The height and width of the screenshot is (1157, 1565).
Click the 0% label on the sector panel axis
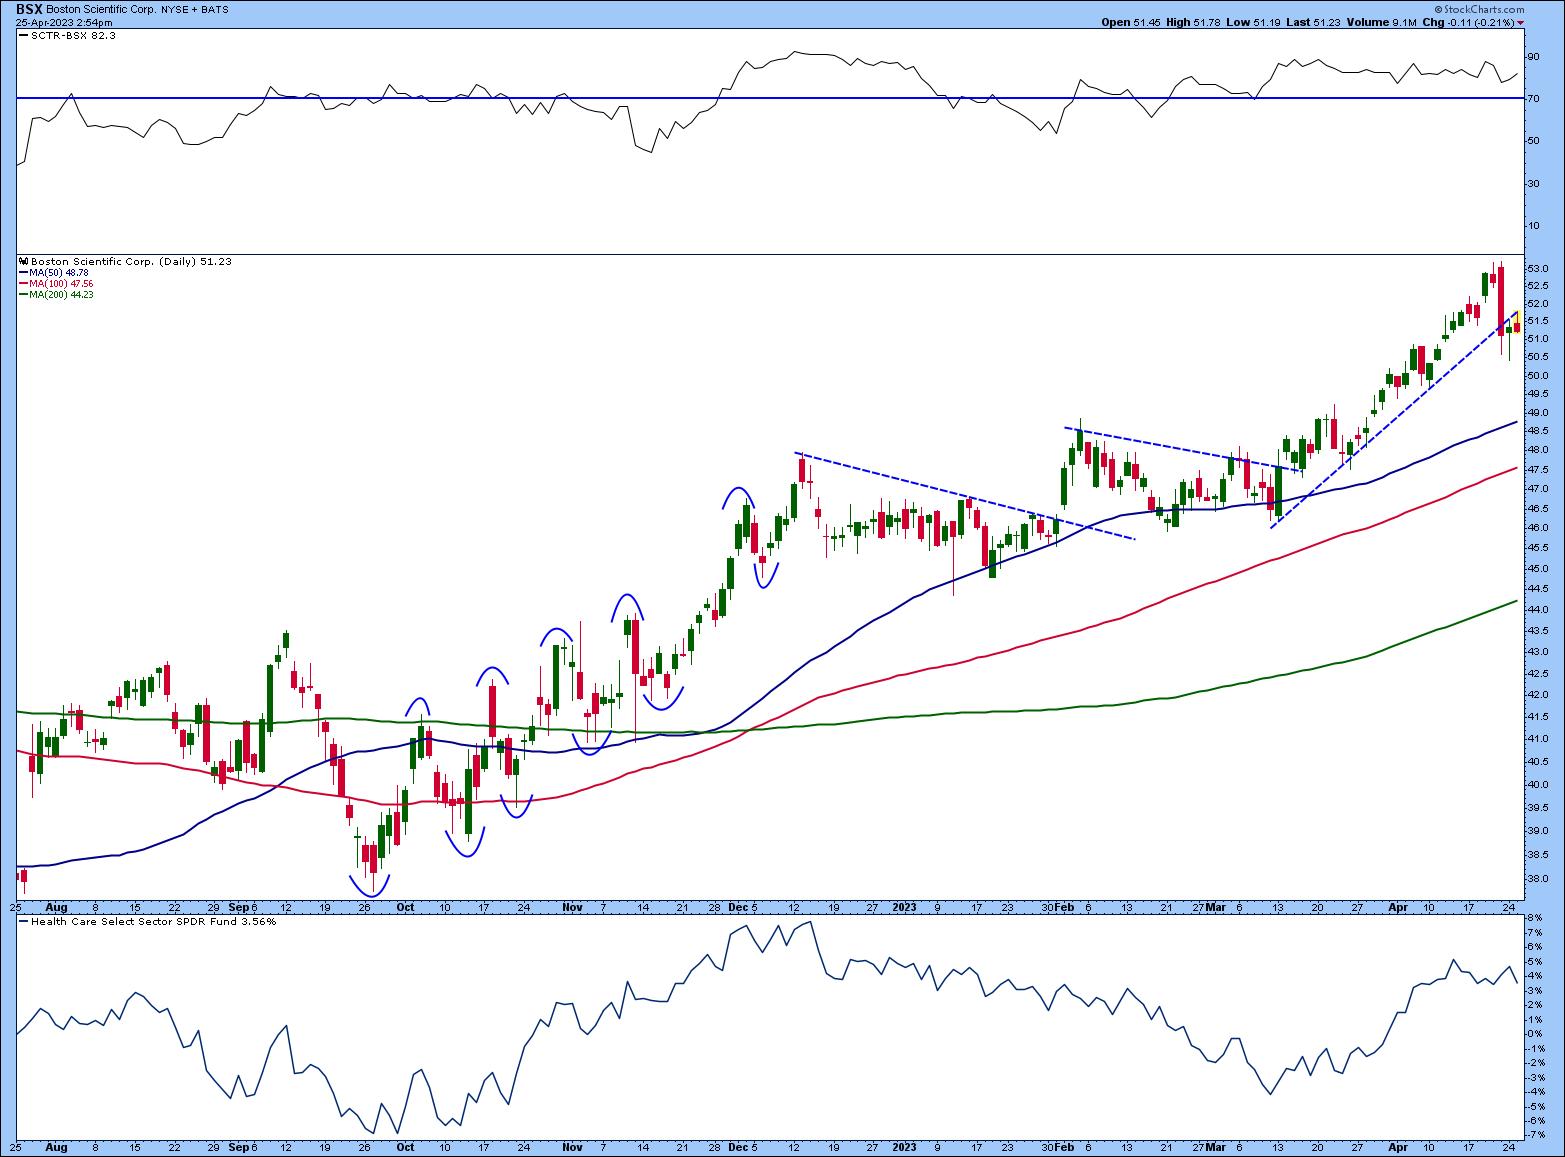coord(1532,1033)
